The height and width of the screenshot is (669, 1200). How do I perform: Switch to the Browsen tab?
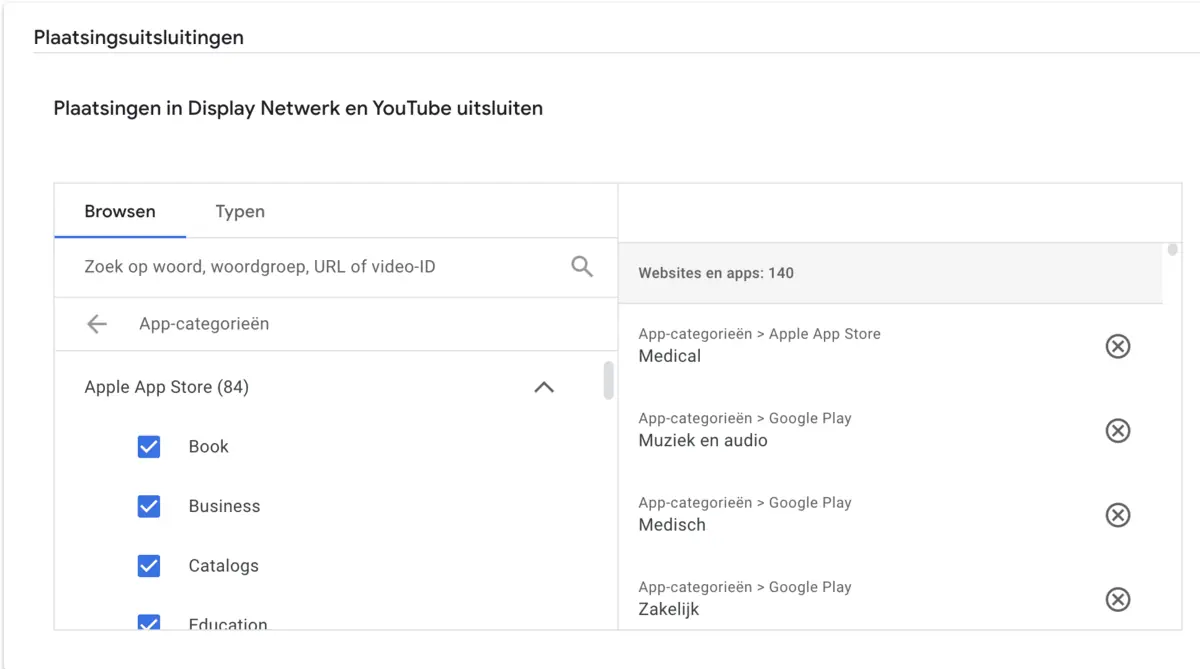point(120,211)
